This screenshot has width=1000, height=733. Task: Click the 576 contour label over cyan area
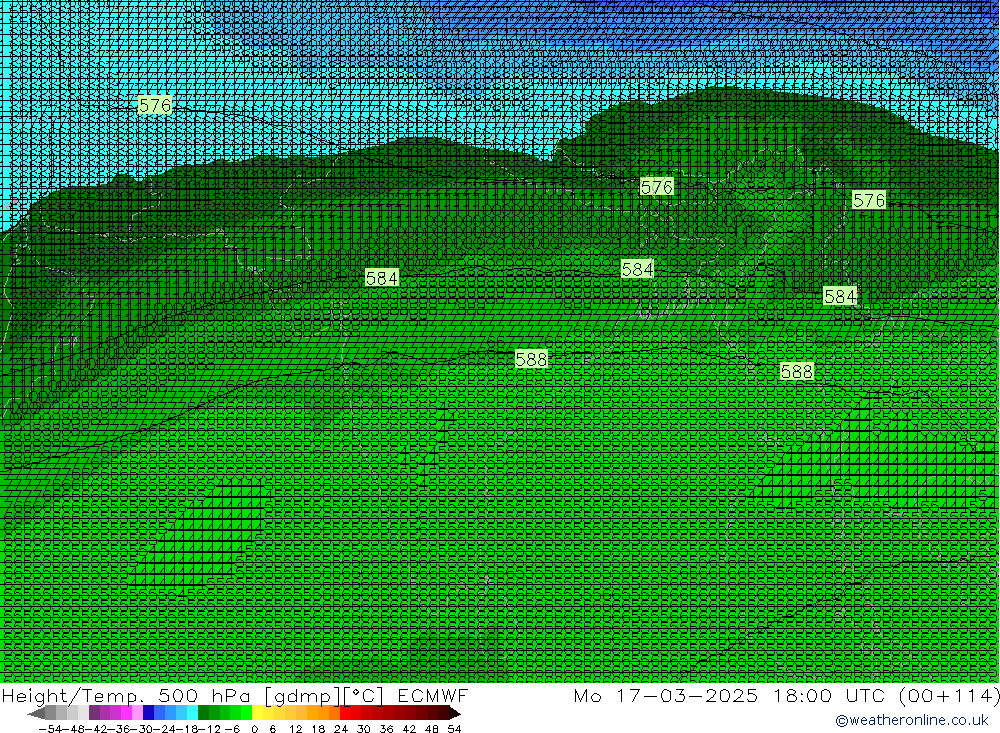coord(155,105)
